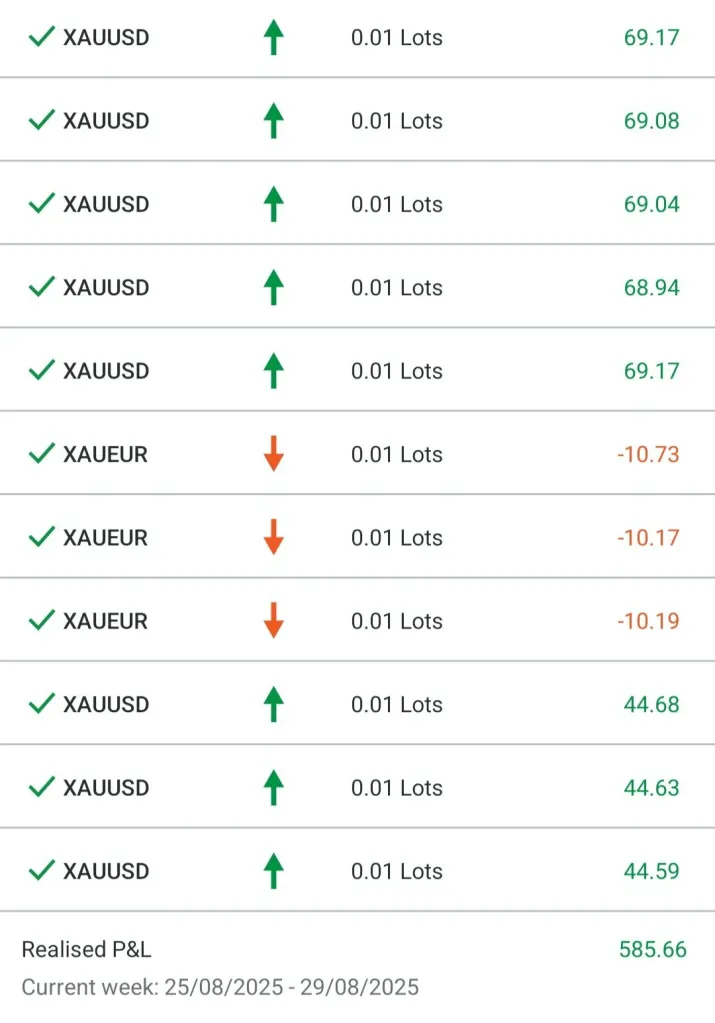Image resolution: width=715 pixels, height=1023 pixels.
Task: Click the checkmark in the 44.63 row
Action: click(41, 788)
